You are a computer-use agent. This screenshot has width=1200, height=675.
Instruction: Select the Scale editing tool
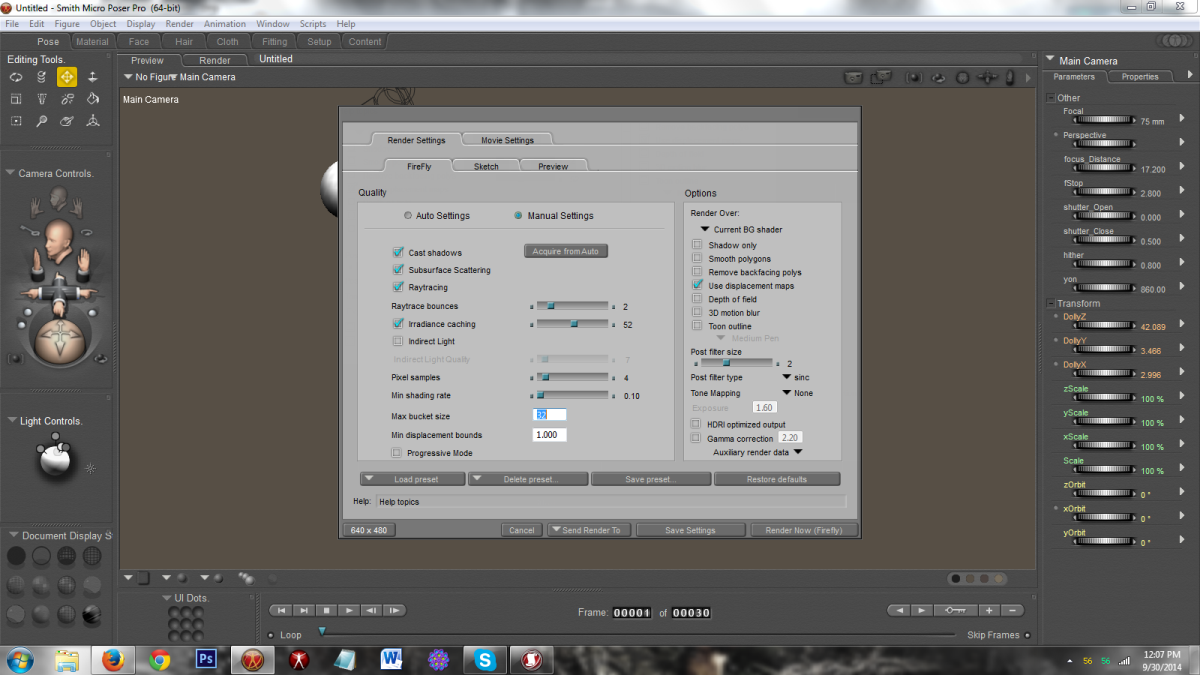16,99
